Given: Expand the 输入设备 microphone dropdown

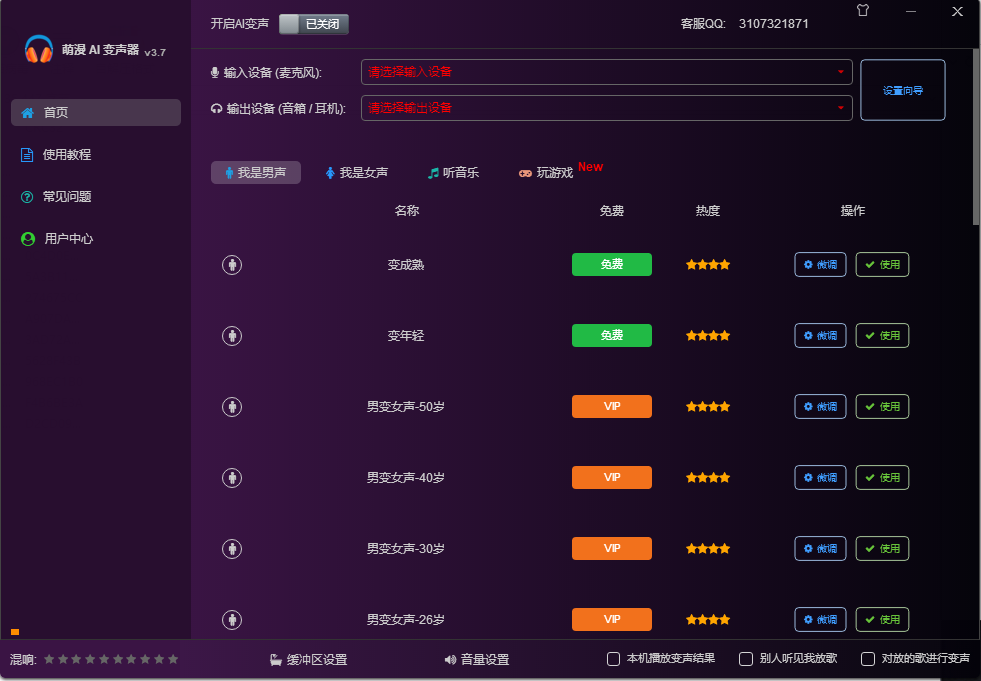Looking at the screenshot, I should tap(606, 72).
